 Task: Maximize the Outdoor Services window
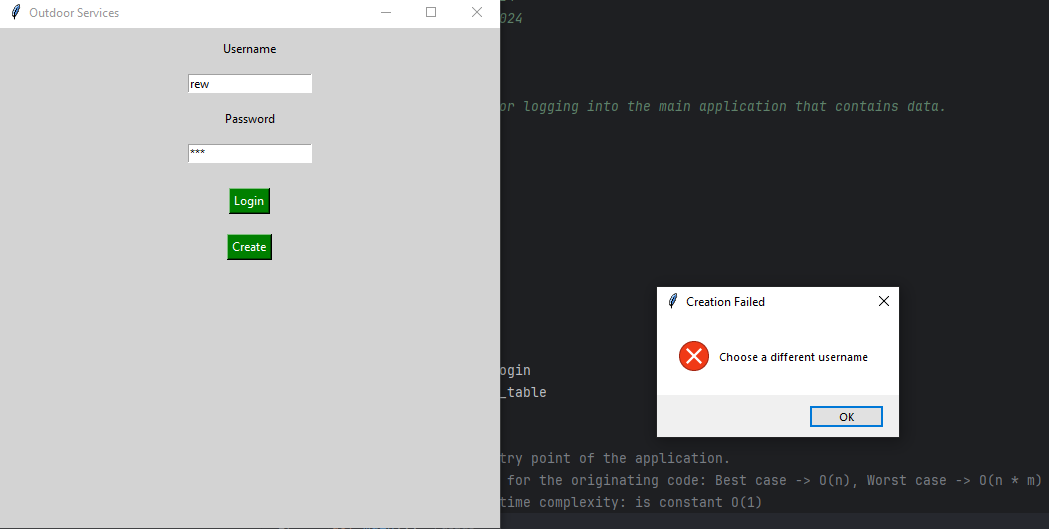431,12
